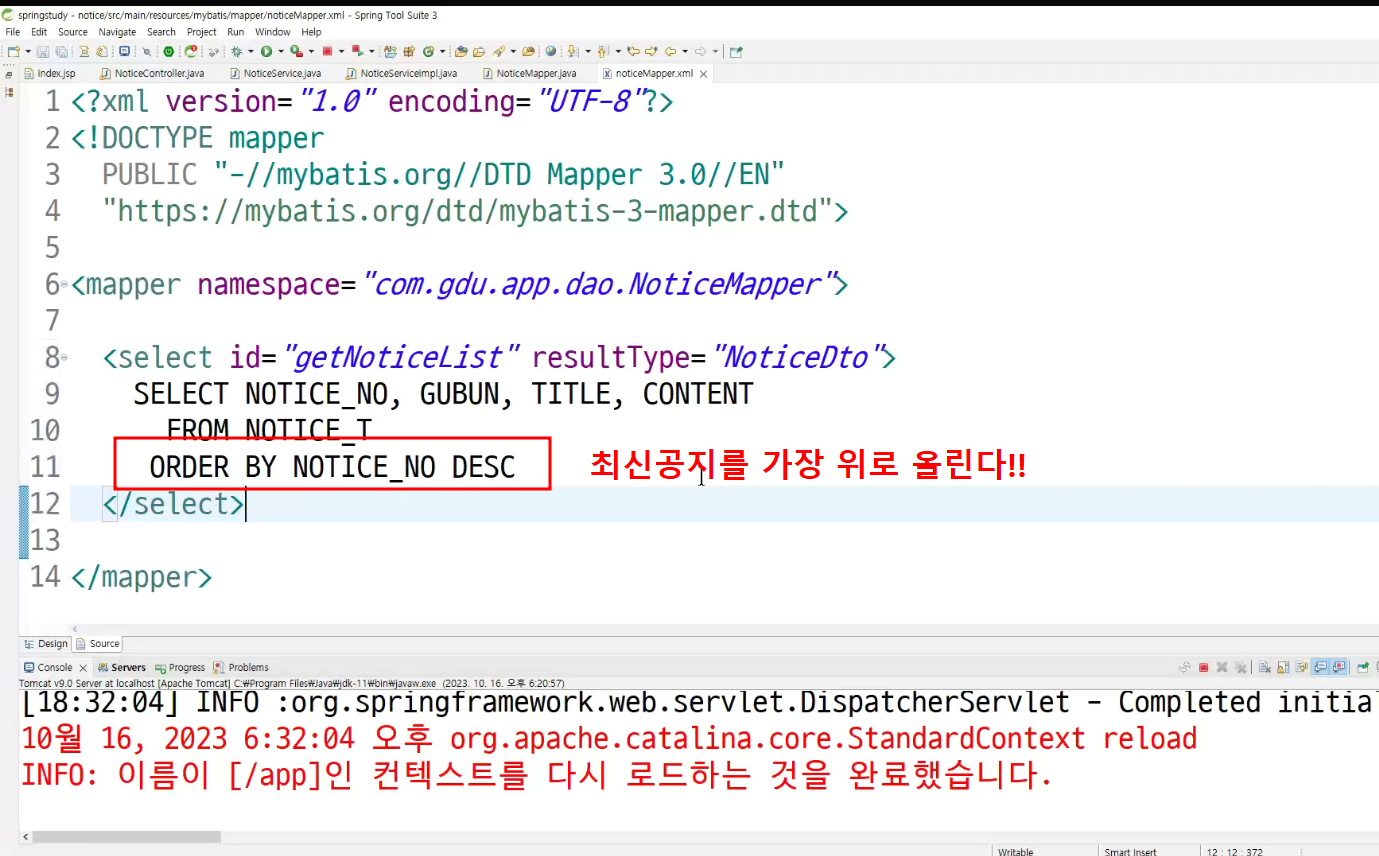Open the Help menu
1379x856 pixels.
click(x=312, y=32)
